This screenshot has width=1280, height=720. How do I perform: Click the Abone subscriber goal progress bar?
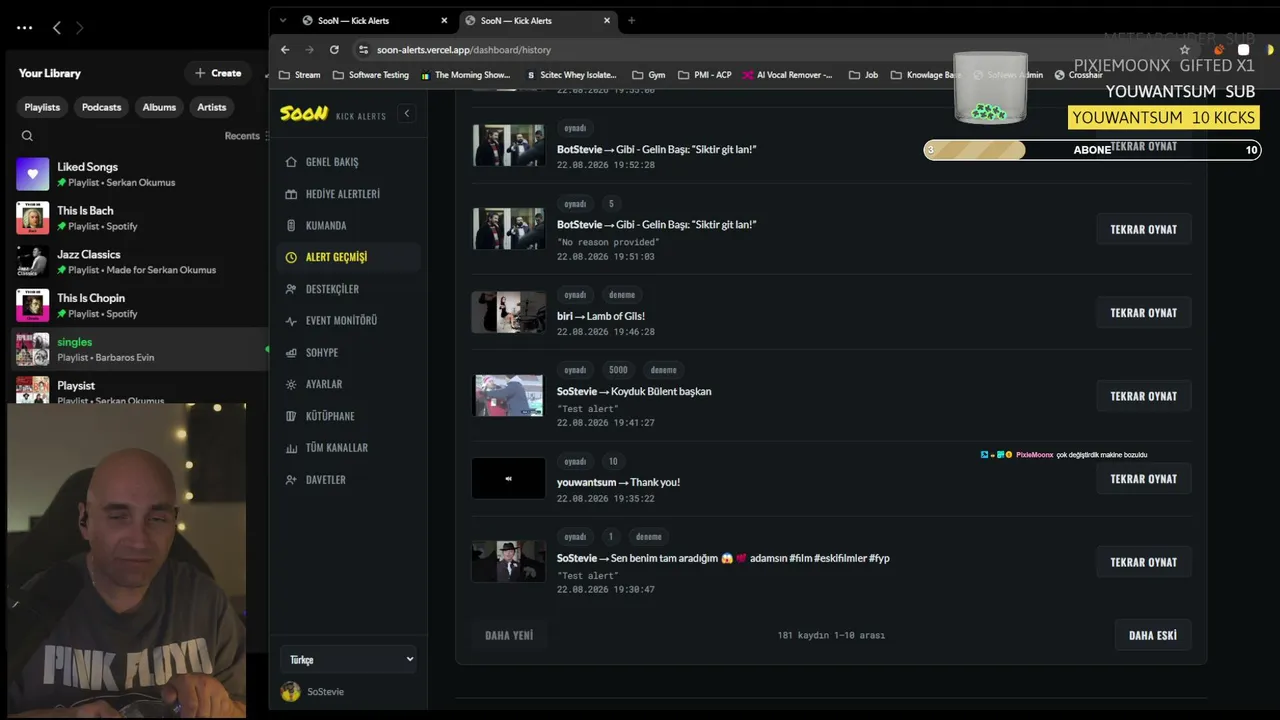tap(1092, 150)
